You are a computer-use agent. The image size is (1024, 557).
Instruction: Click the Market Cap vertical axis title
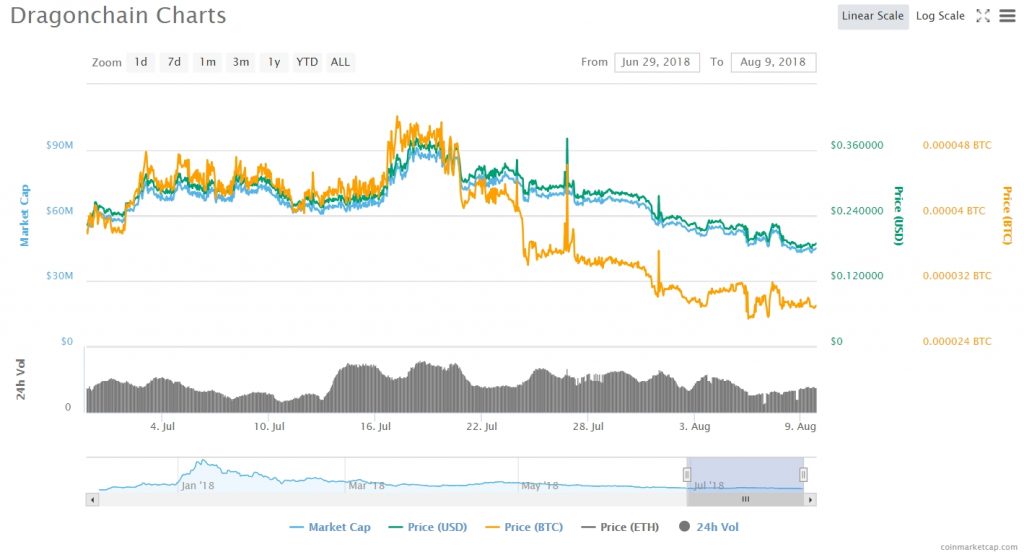(25, 215)
